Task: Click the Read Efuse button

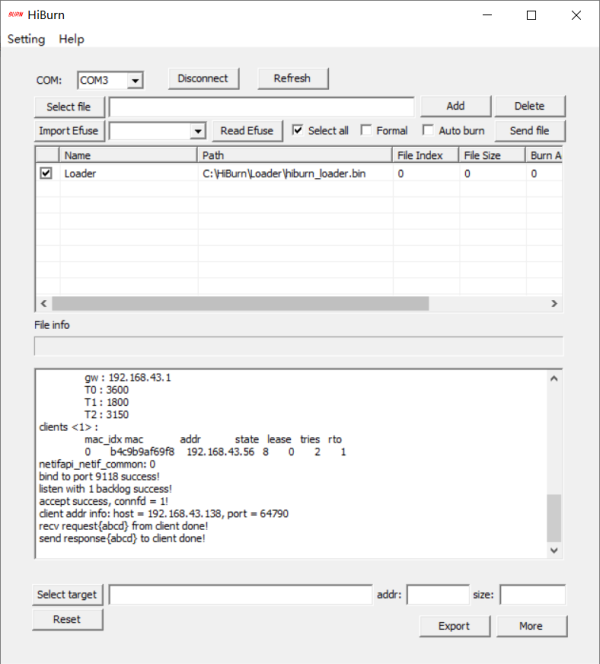Action: (x=247, y=131)
